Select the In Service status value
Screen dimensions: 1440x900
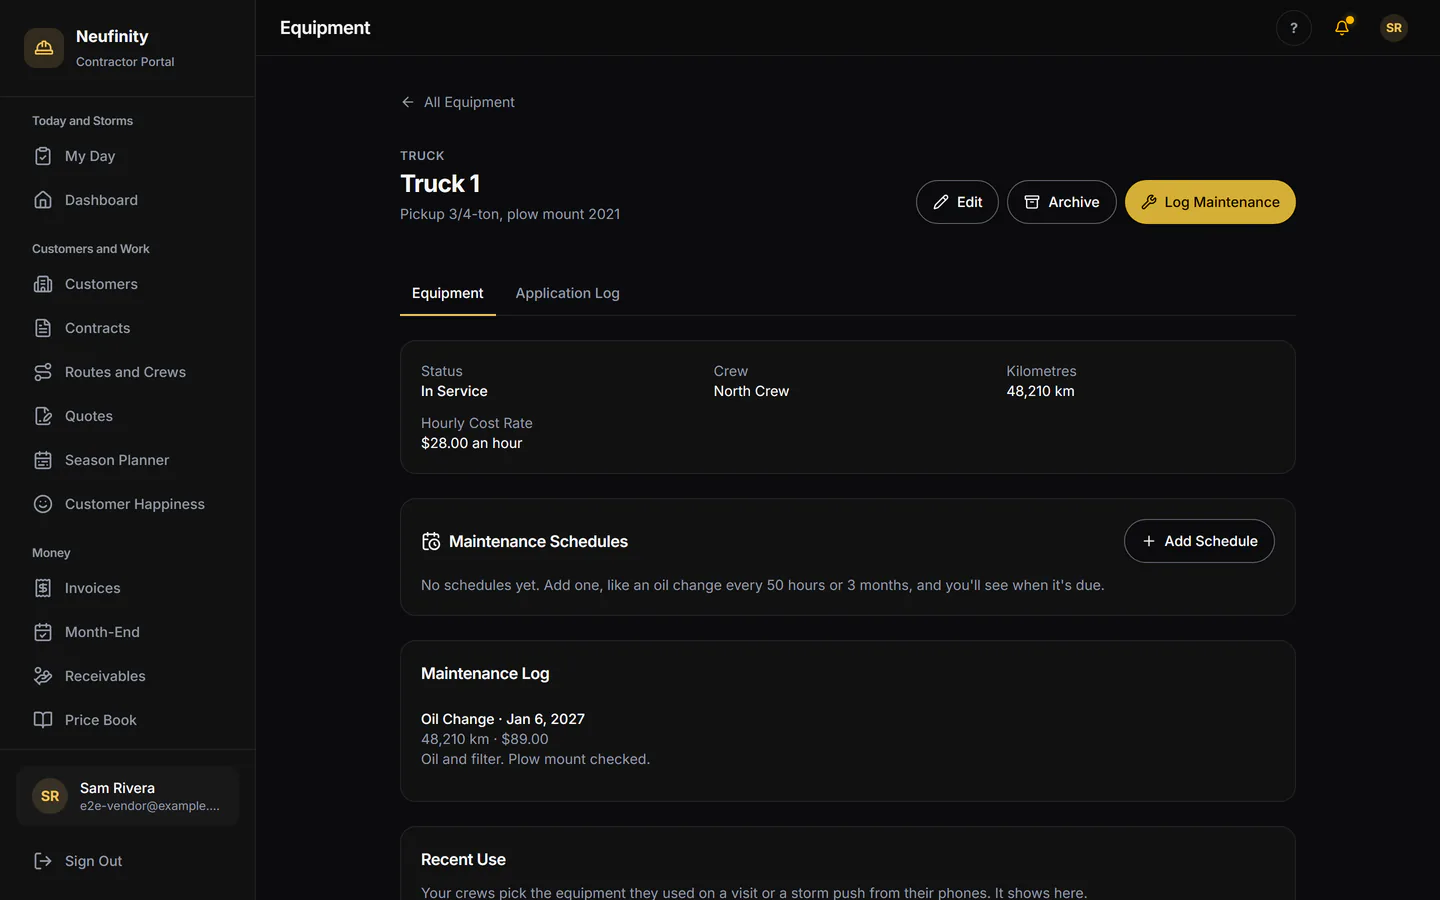(x=454, y=391)
